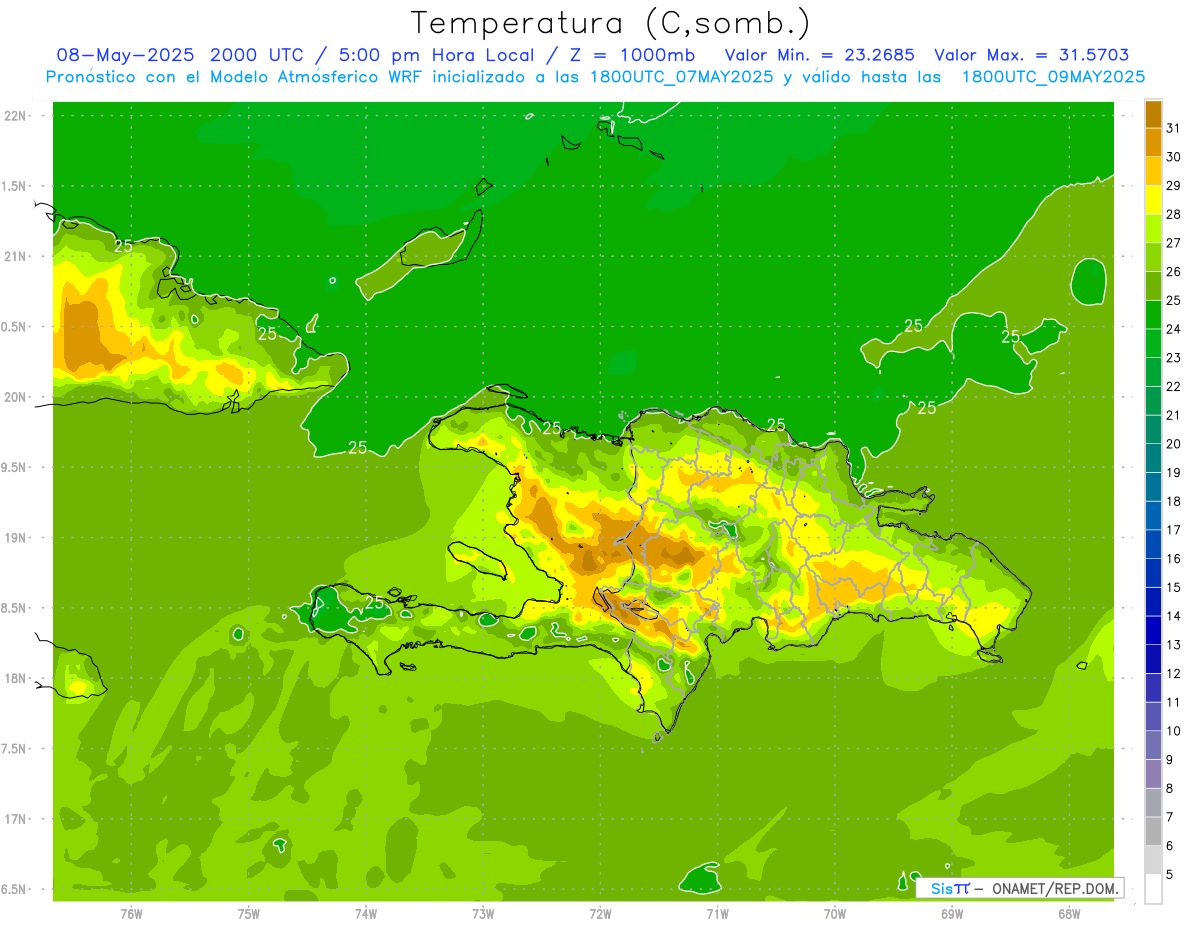This screenshot has width=1200, height=927.
Task: Select the blue legend swatch between 15 and 16
Action: point(1153,573)
